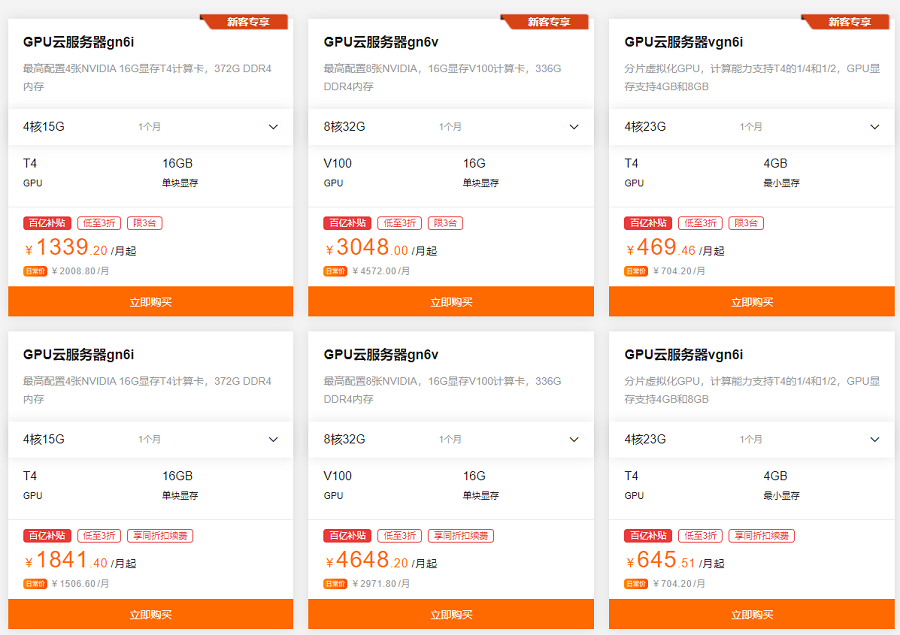Click the ¥1339.20 /月起 price
The height and width of the screenshot is (635, 900).
[x=80, y=247]
